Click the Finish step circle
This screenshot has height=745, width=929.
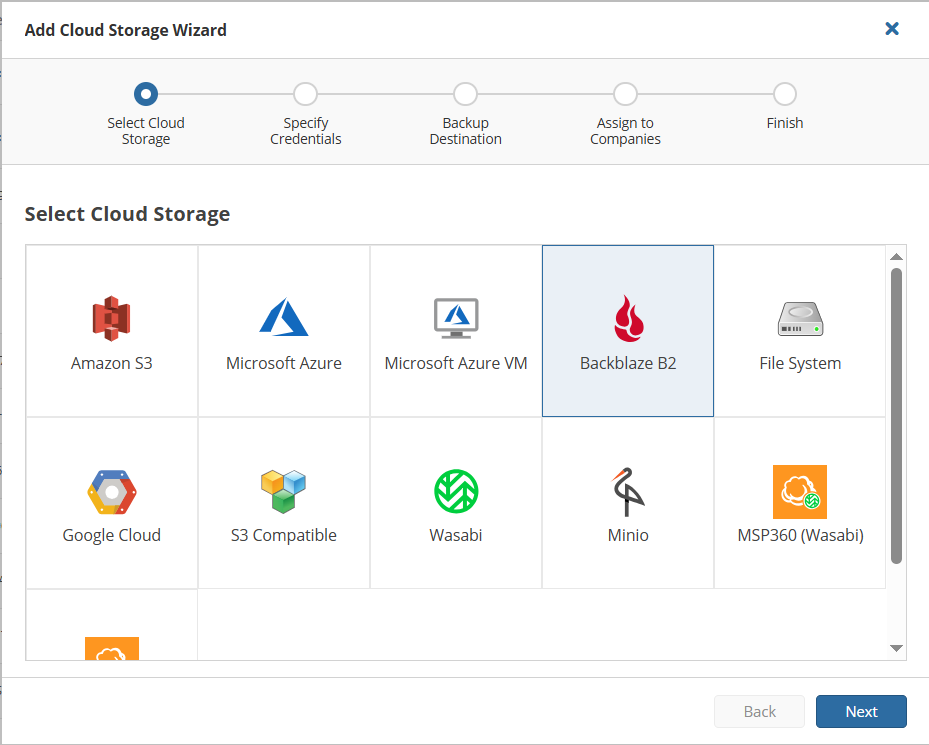pyautogui.click(x=785, y=94)
